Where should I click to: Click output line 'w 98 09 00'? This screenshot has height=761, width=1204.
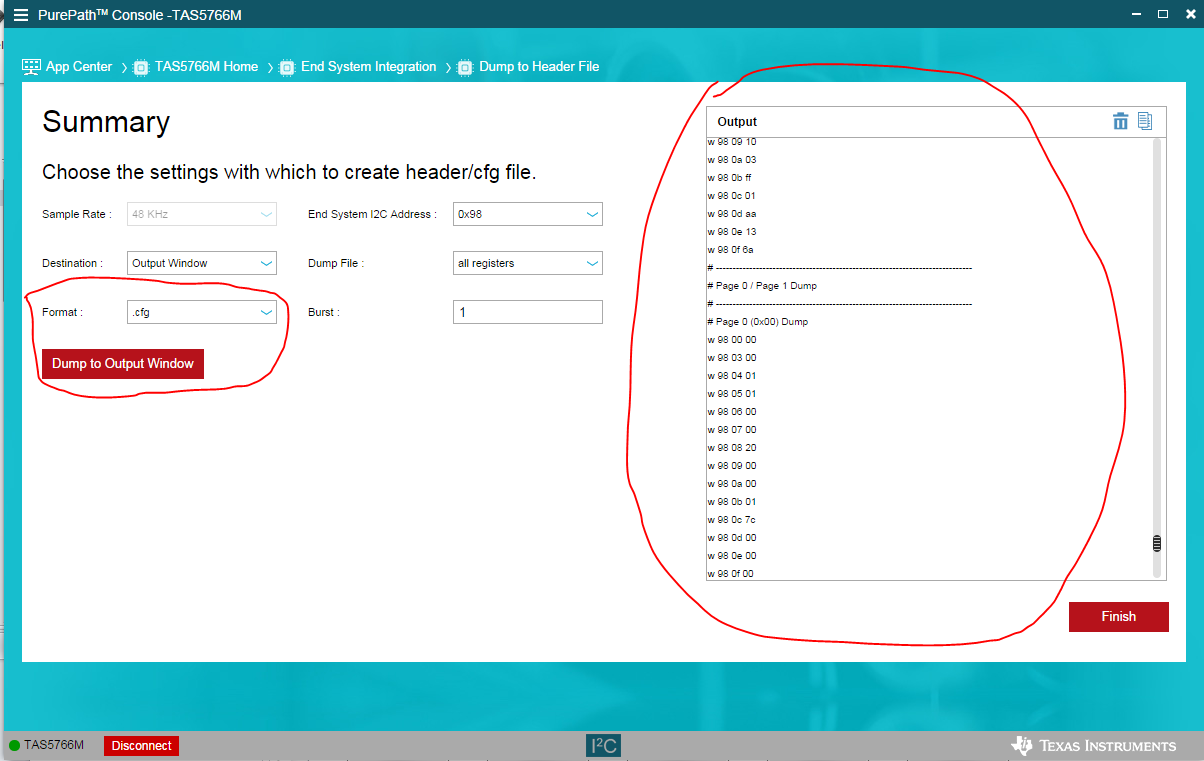(x=731, y=466)
